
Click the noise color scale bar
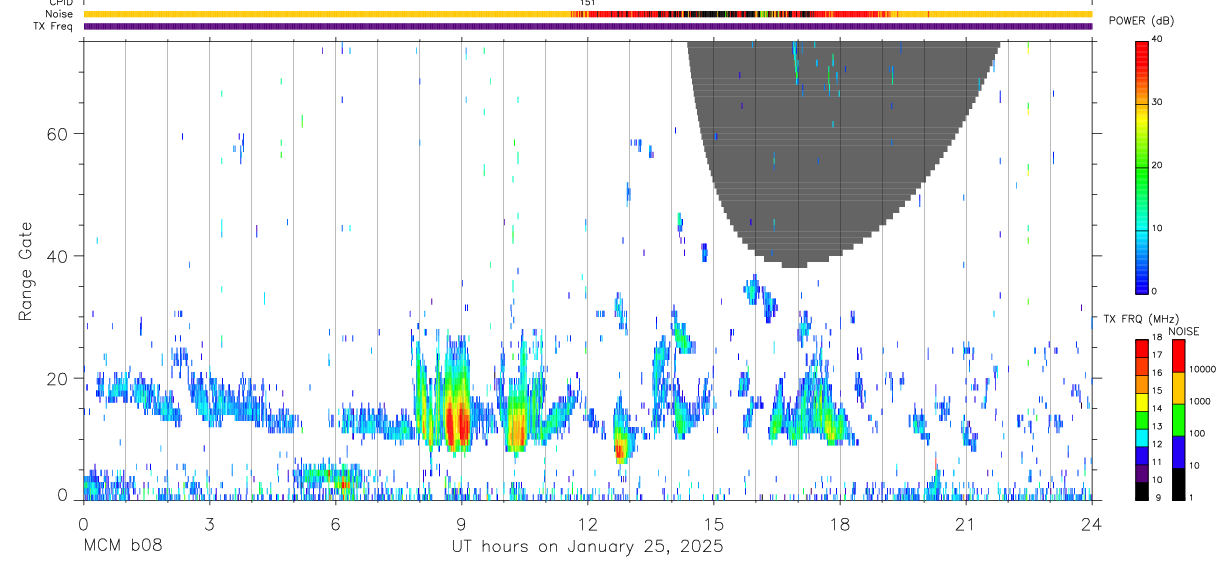pyautogui.click(x=1179, y=419)
